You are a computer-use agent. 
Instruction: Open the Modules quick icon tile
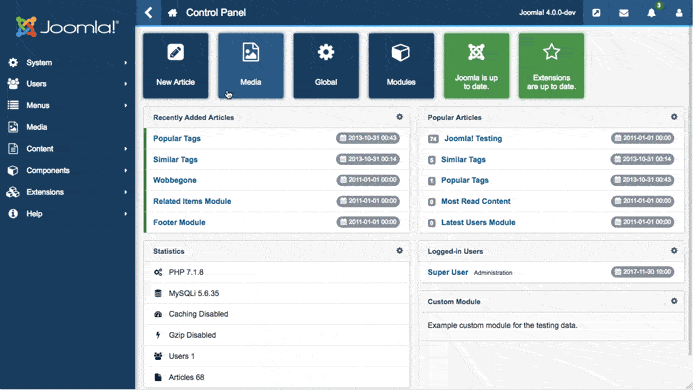pos(401,65)
